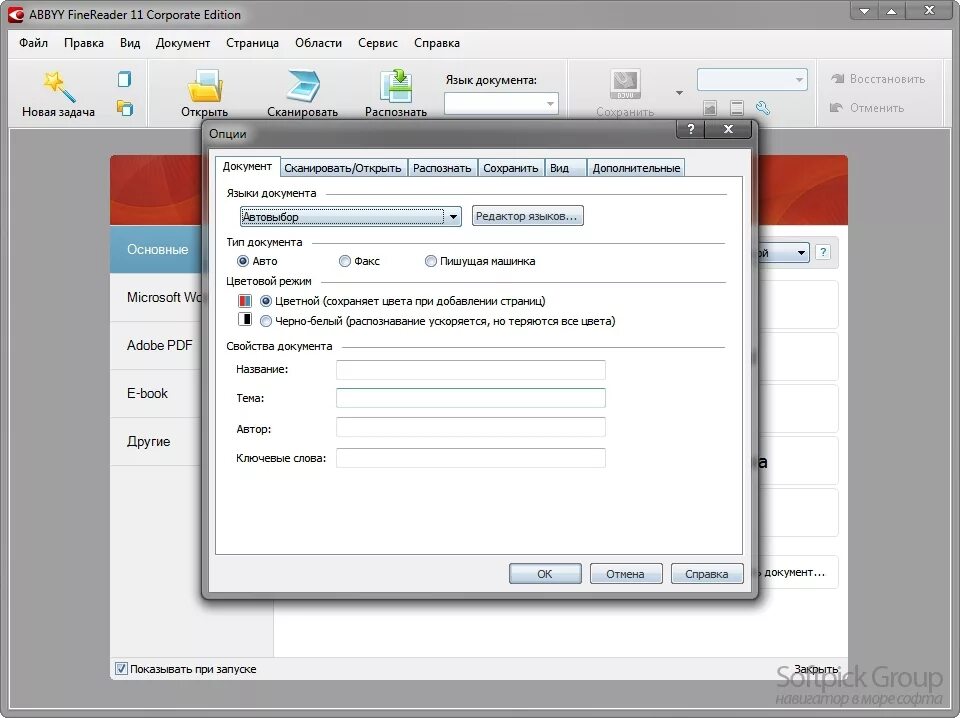960x718 pixels.
Task: Select the E-book category in task window
Action: point(157,394)
